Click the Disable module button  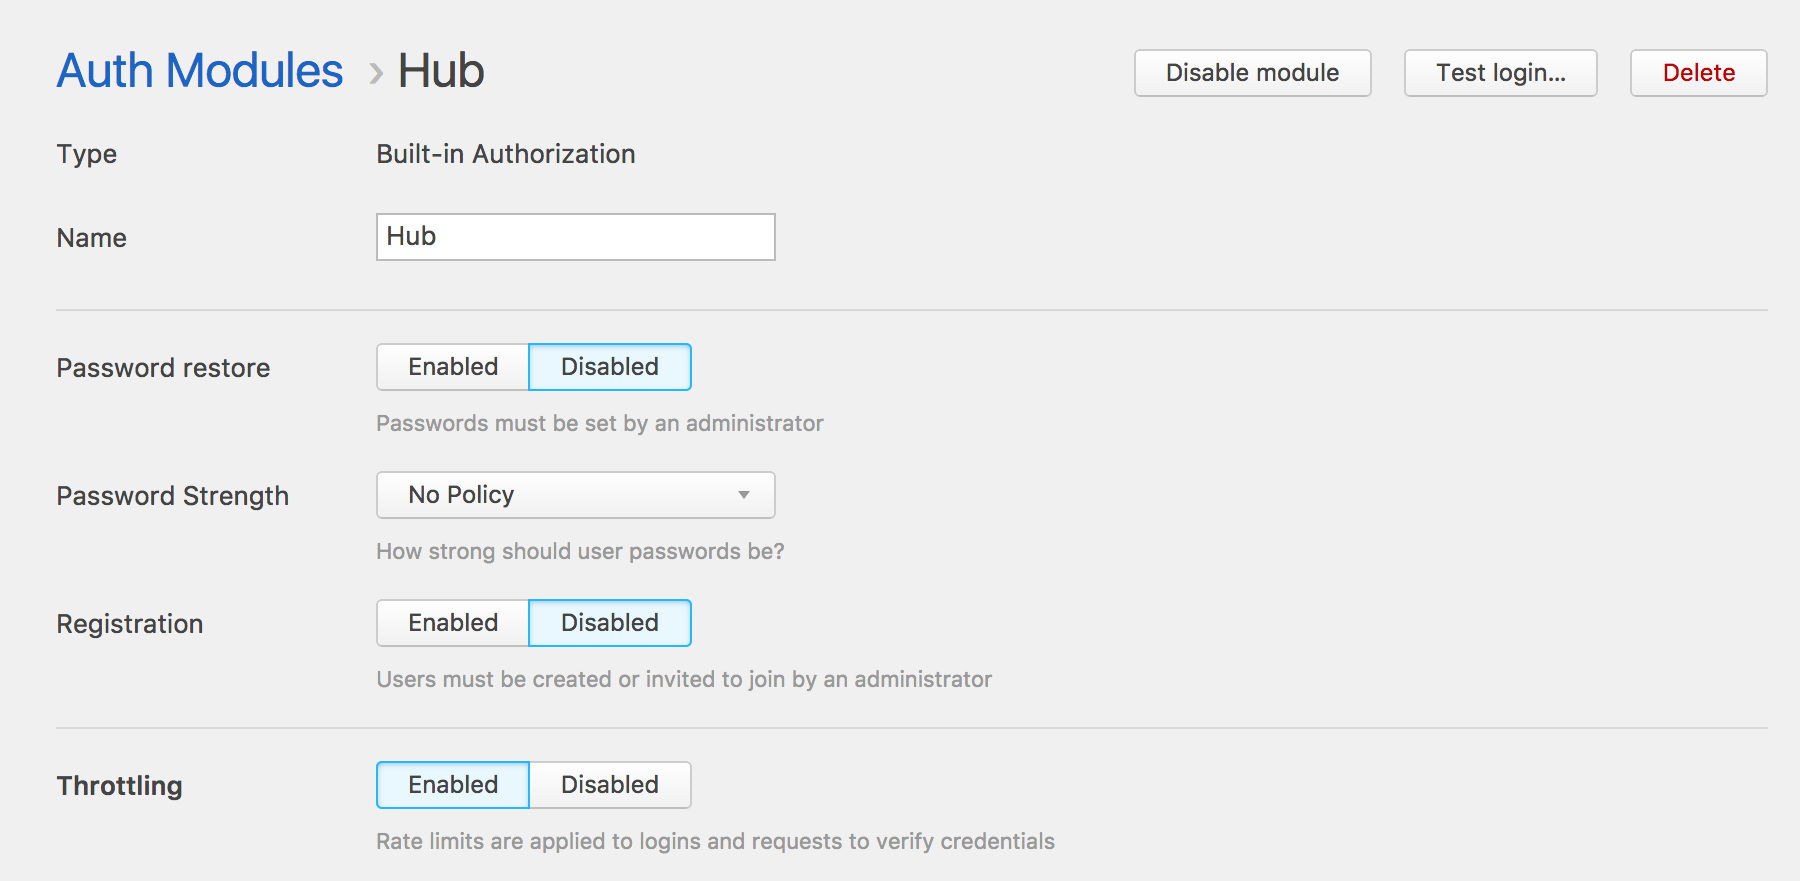(1252, 73)
